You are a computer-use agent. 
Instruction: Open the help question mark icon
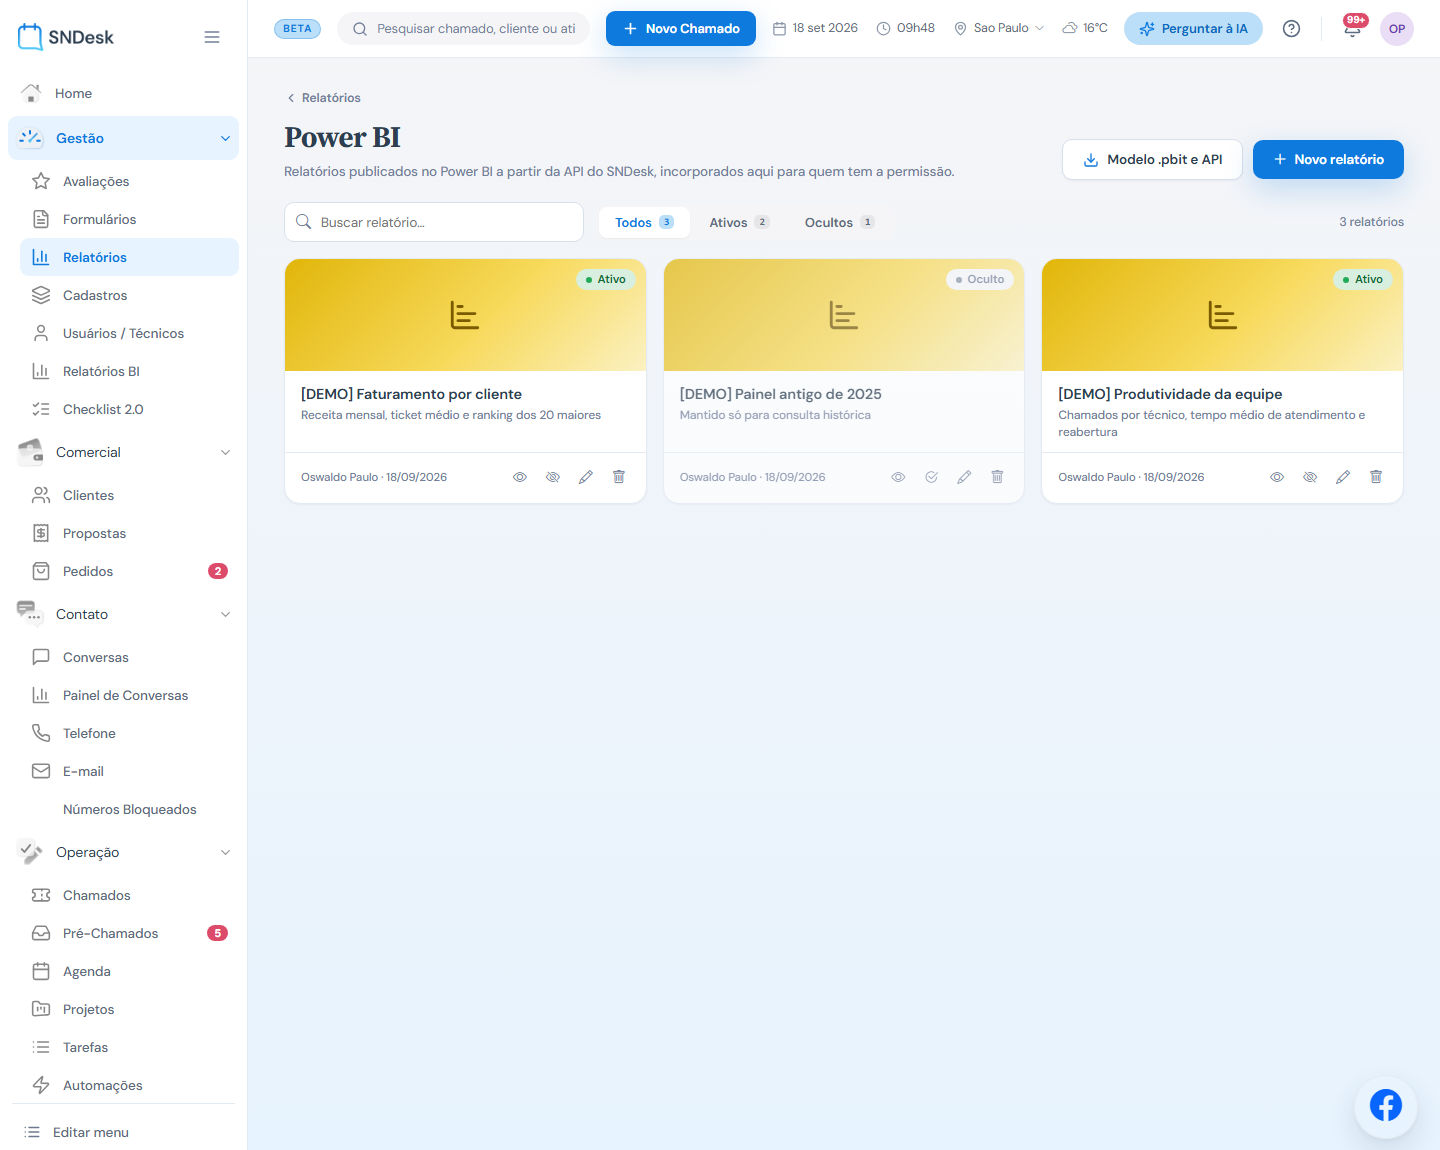(x=1292, y=28)
